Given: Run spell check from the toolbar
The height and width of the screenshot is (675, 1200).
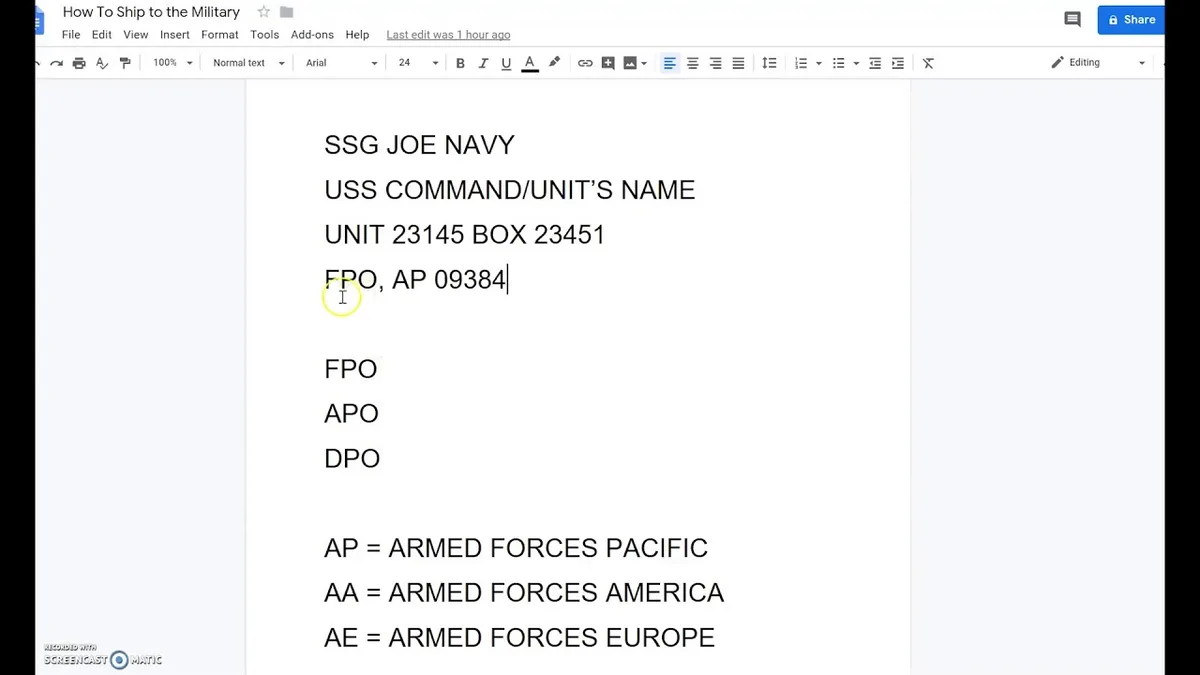Looking at the screenshot, I should [x=102, y=63].
